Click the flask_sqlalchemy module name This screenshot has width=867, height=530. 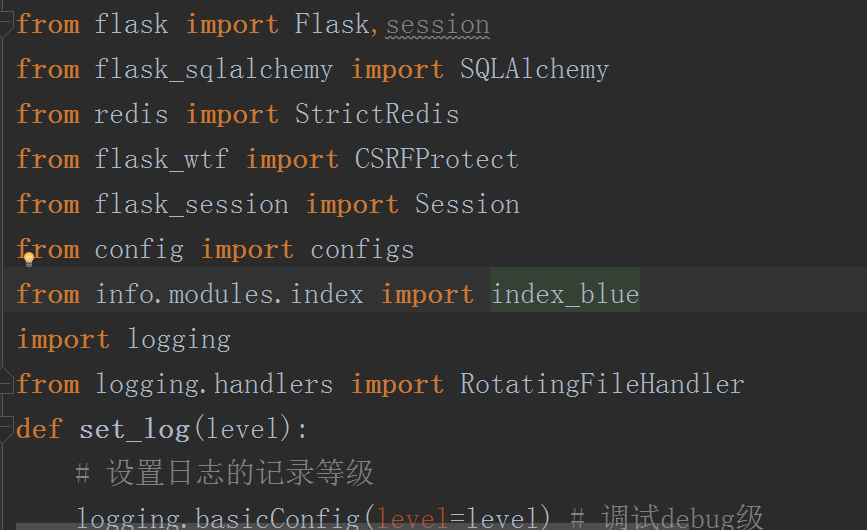click(213, 70)
